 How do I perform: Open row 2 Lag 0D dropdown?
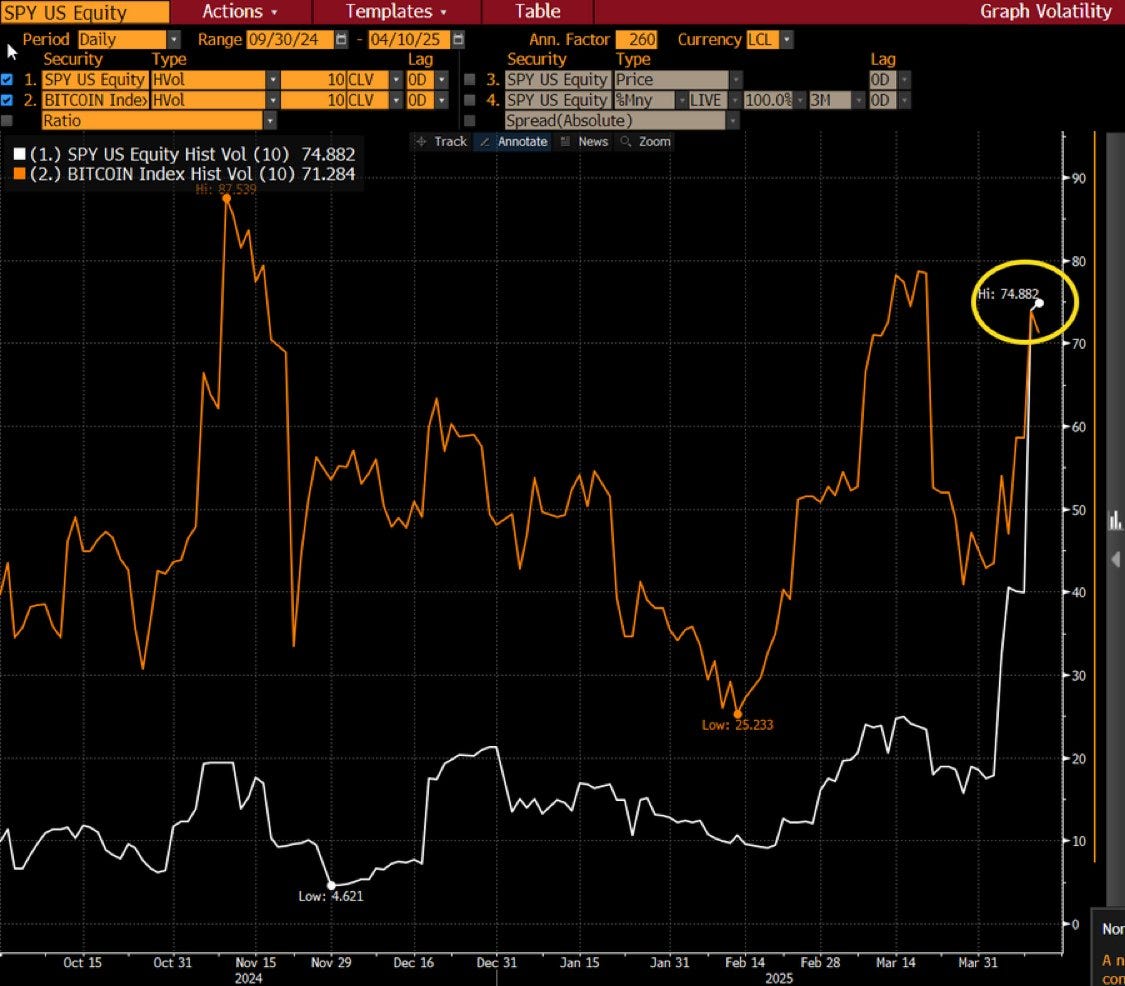pos(442,100)
